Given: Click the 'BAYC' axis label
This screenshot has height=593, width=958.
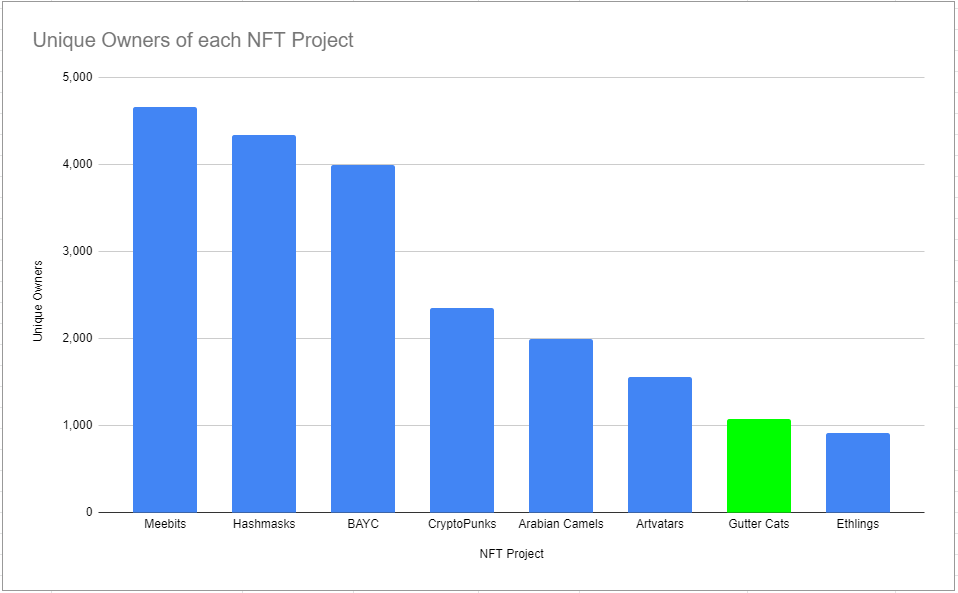Looking at the screenshot, I should point(363,524).
